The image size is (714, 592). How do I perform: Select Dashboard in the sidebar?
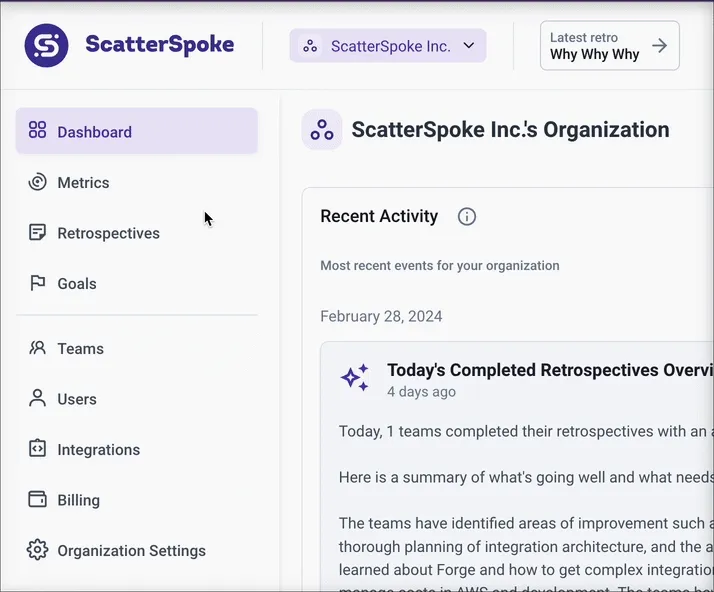click(137, 131)
